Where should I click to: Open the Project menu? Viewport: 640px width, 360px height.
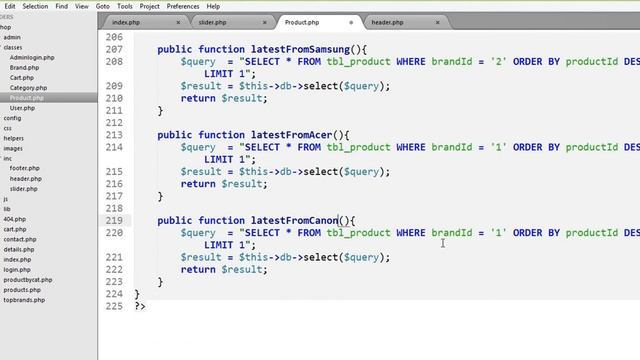(x=149, y=6)
